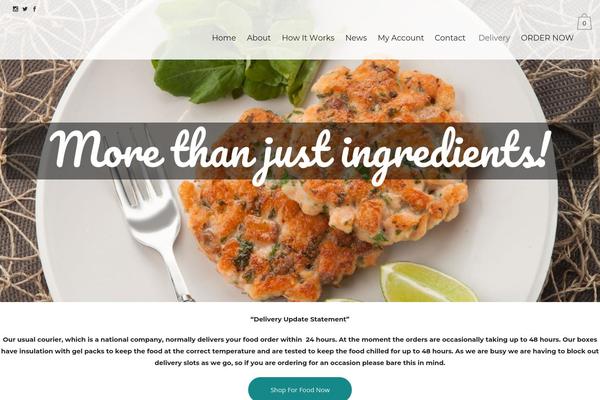Click the Shop For Food Now button
The image size is (600, 400).
click(x=300, y=390)
